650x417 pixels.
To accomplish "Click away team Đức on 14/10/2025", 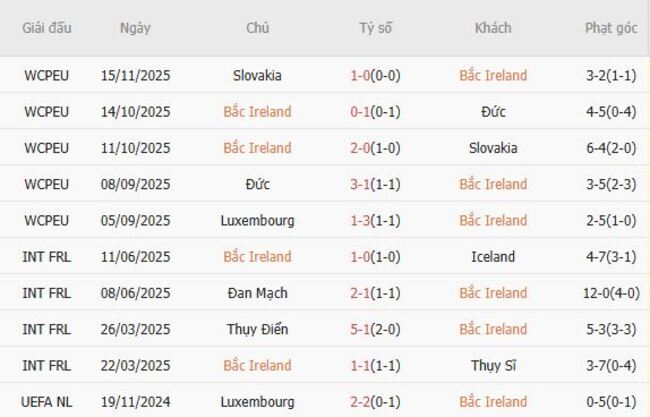I will [493, 112].
